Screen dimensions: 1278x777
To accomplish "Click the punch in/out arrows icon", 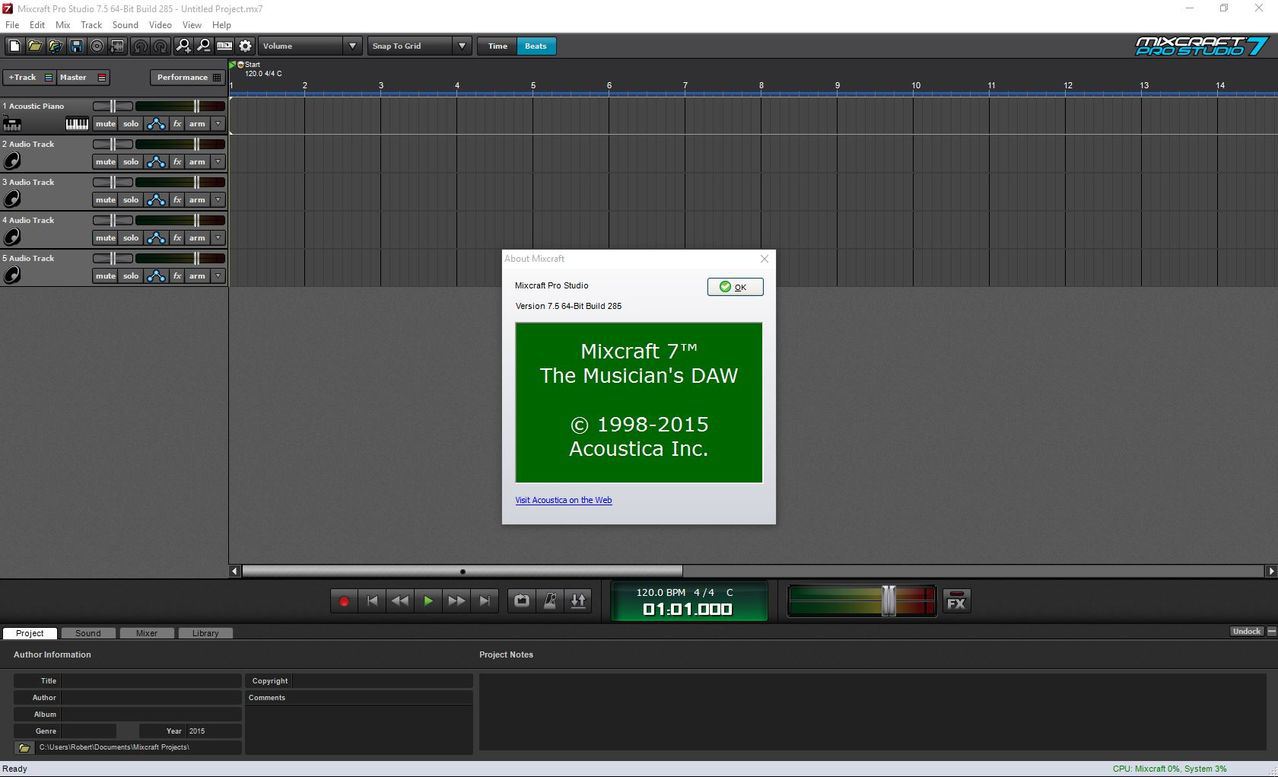I will click(578, 601).
